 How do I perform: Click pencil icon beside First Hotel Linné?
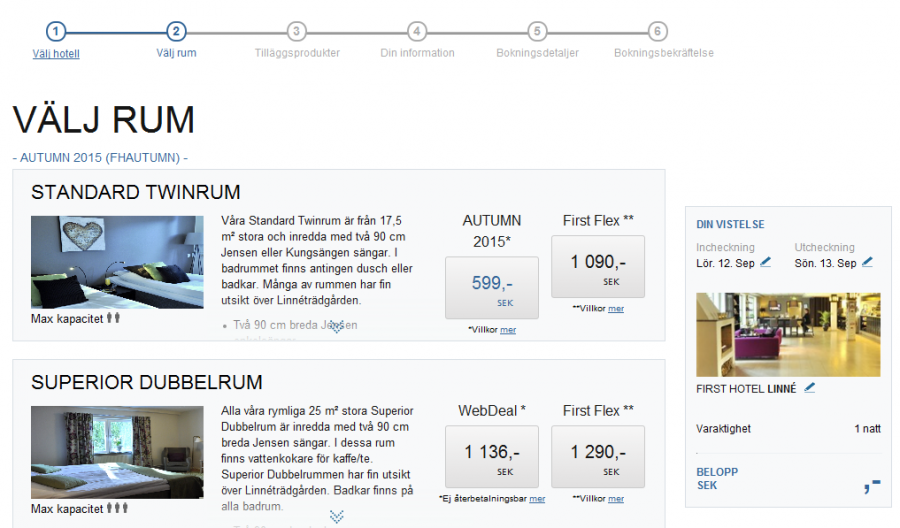[809, 388]
